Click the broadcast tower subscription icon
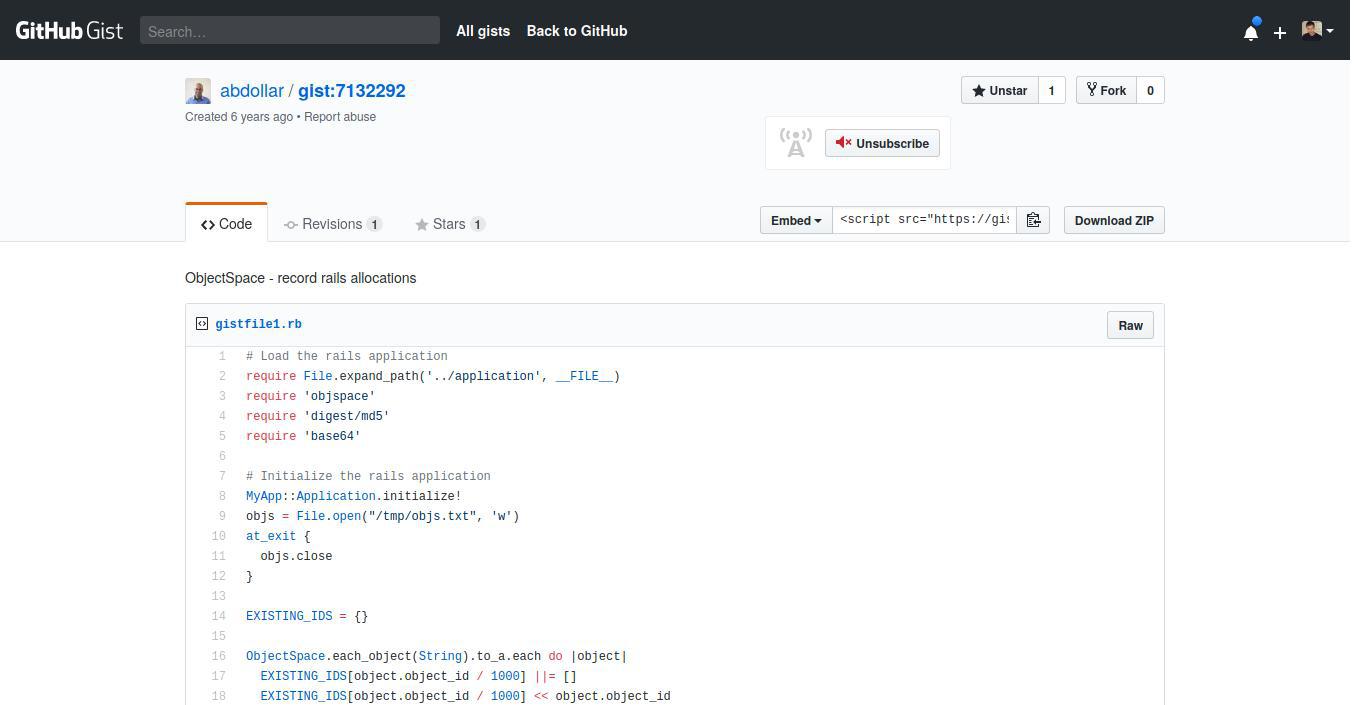This screenshot has height=705, width=1366. click(796, 143)
